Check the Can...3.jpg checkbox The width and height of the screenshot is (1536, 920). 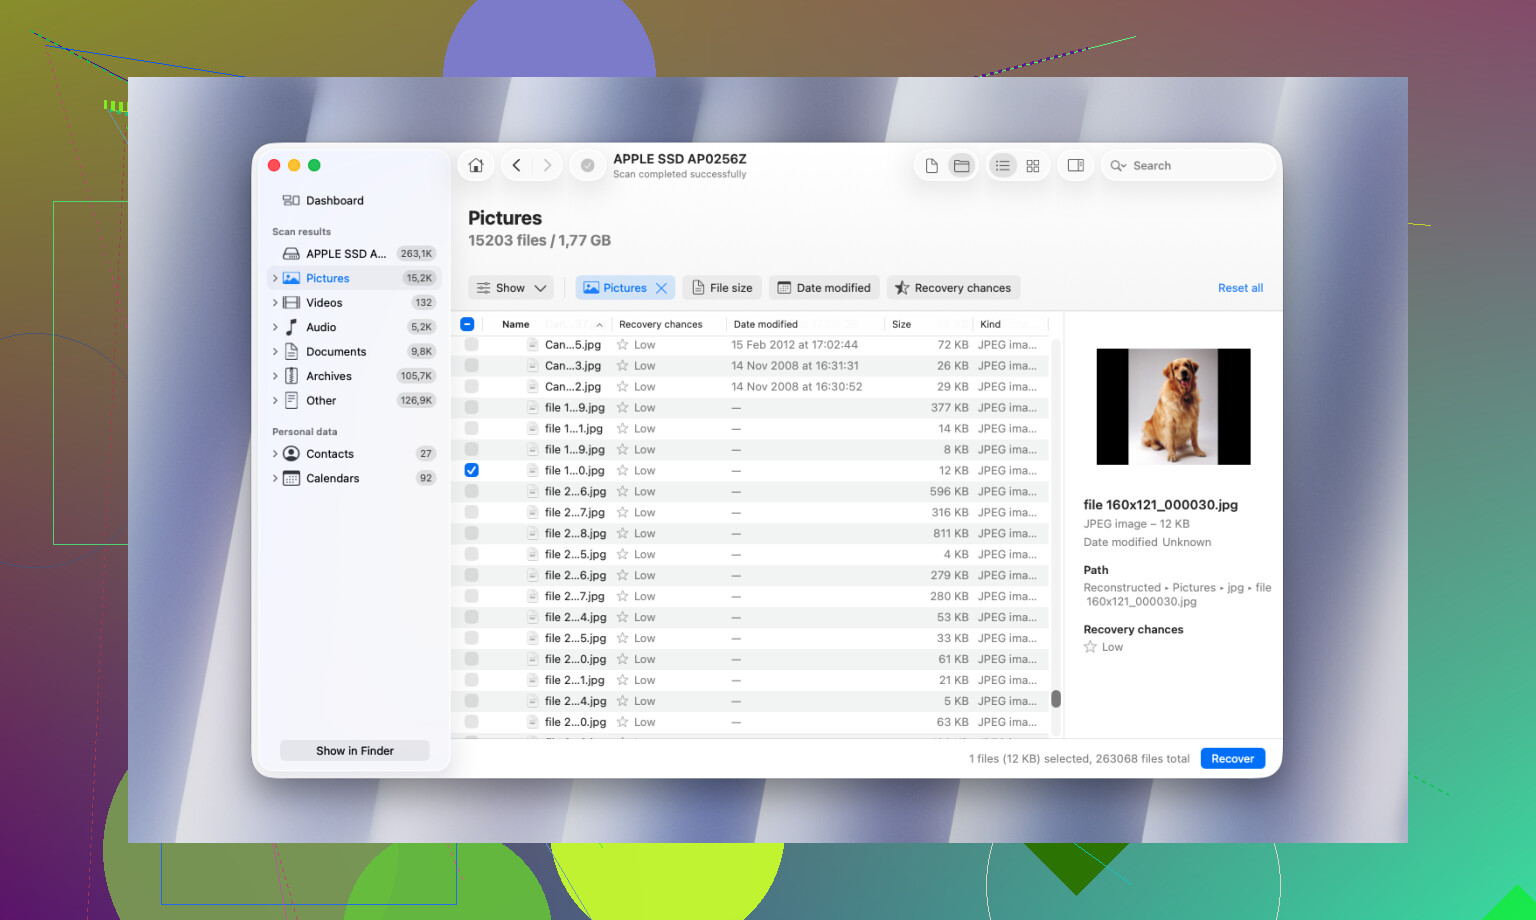[x=471, y=366]
